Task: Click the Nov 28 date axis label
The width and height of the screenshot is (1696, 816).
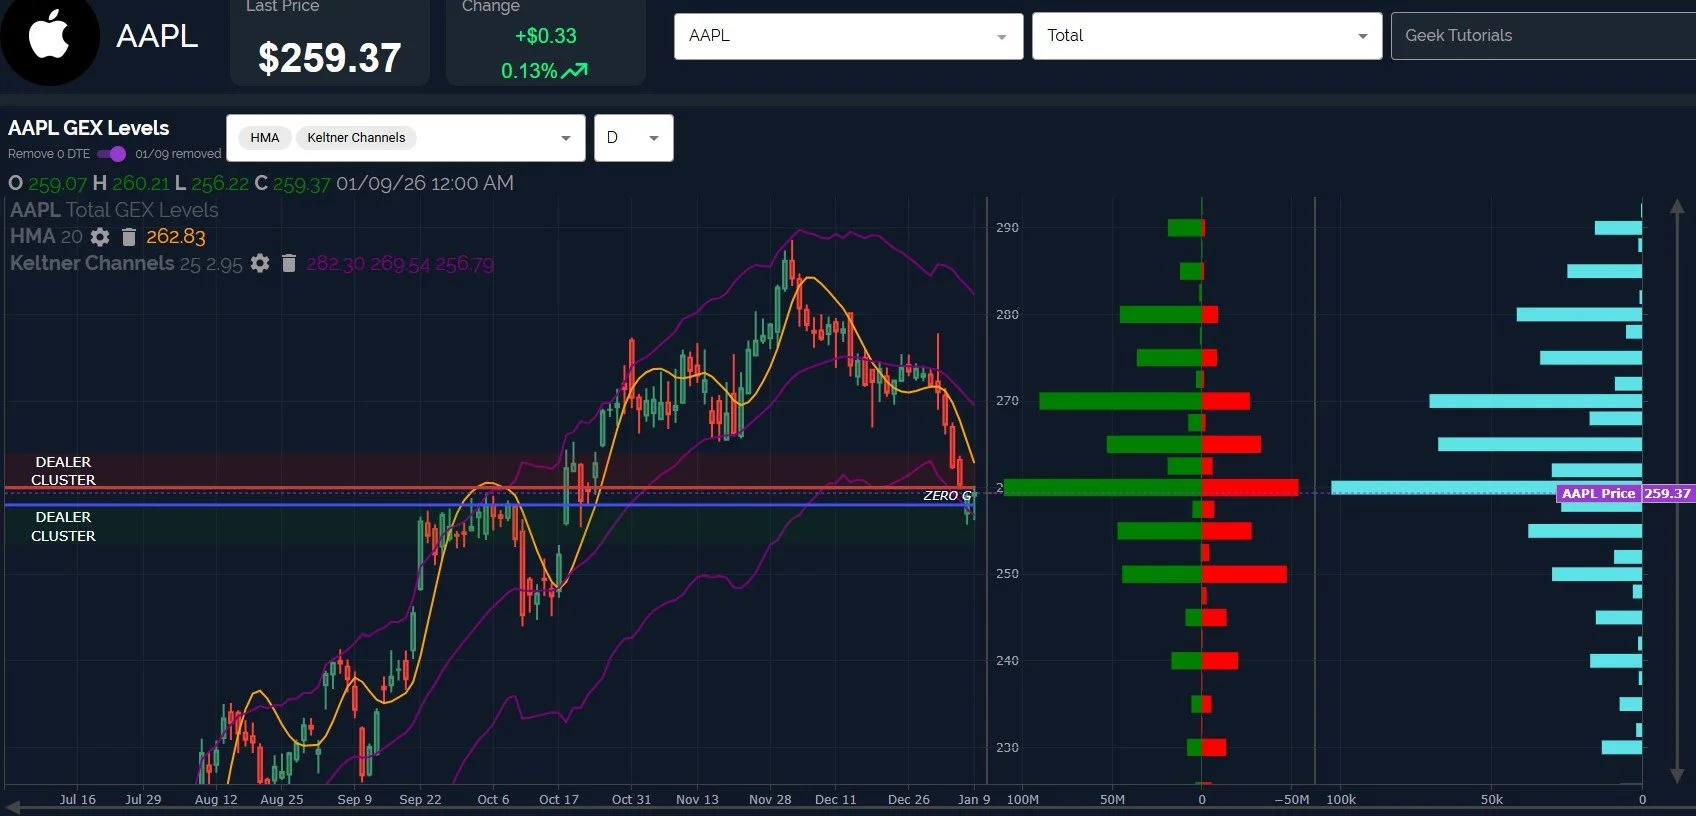Action: 770,800
